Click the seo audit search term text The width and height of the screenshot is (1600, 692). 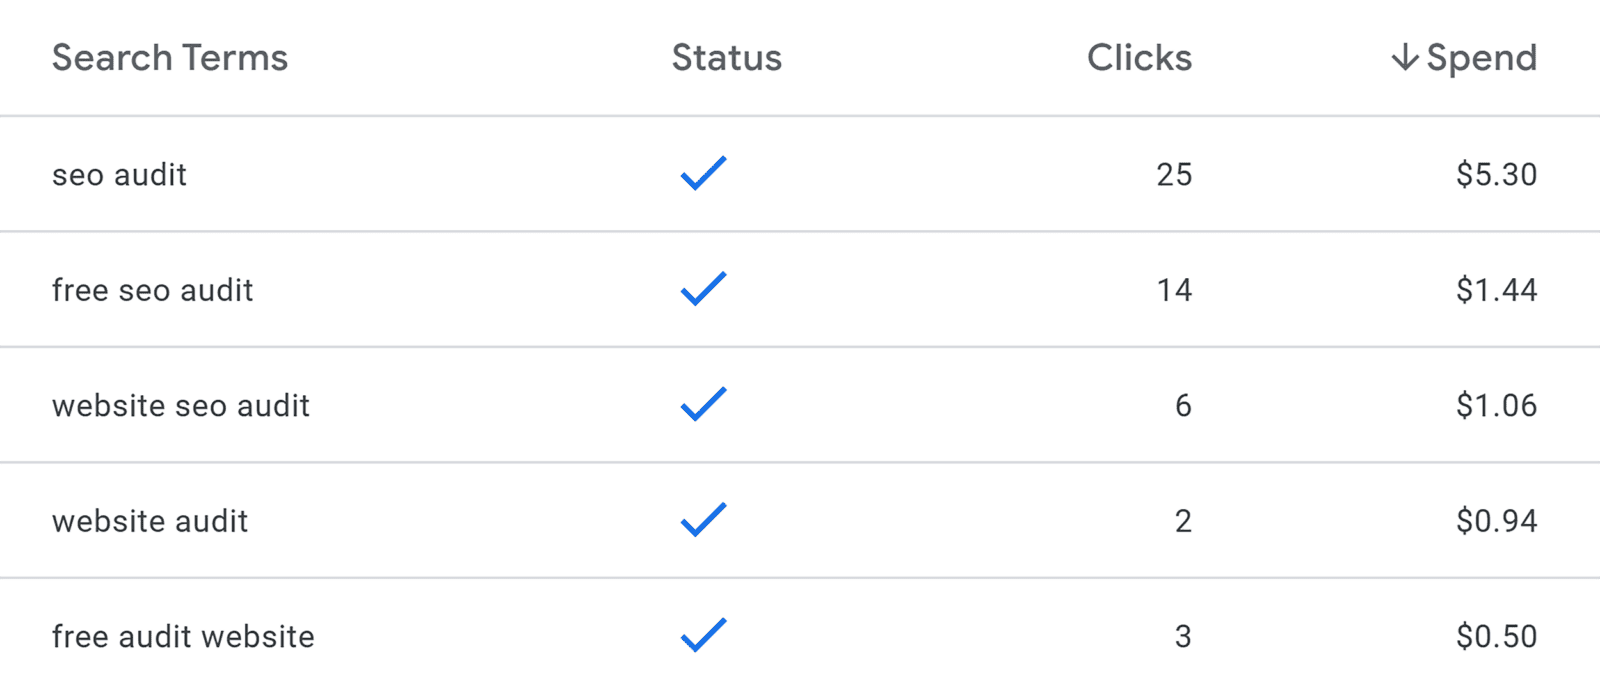coord(119,175)
